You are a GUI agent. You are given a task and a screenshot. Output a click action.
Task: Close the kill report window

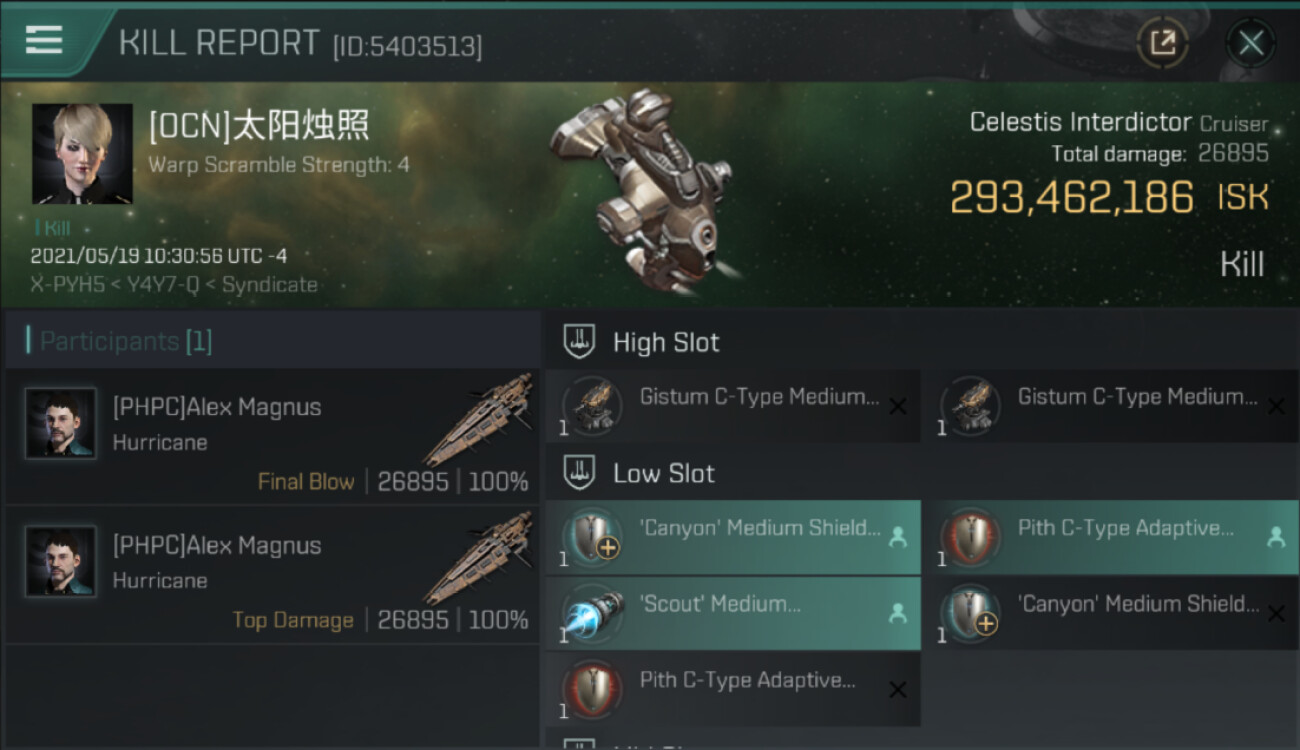click(1251, 43)
